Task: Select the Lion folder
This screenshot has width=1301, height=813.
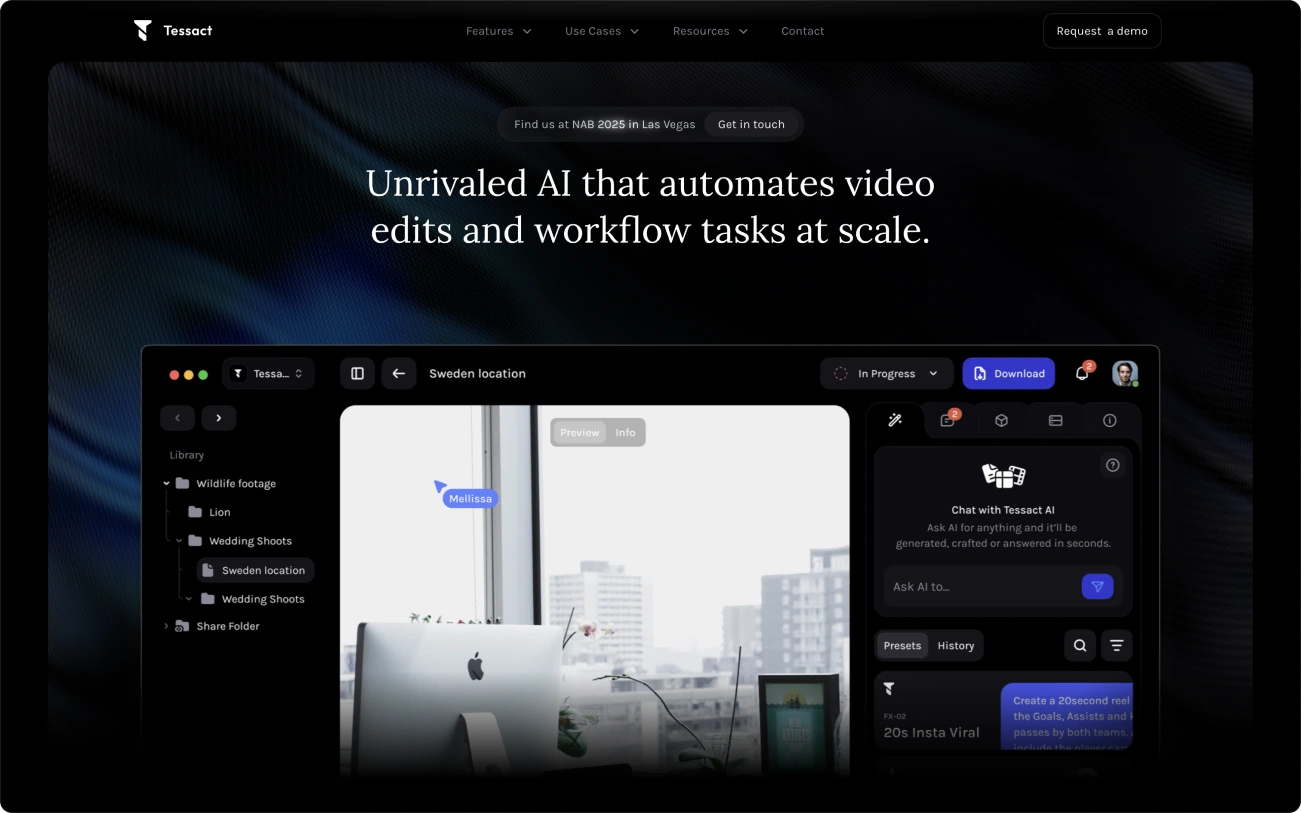Action: tap(209, 512)
